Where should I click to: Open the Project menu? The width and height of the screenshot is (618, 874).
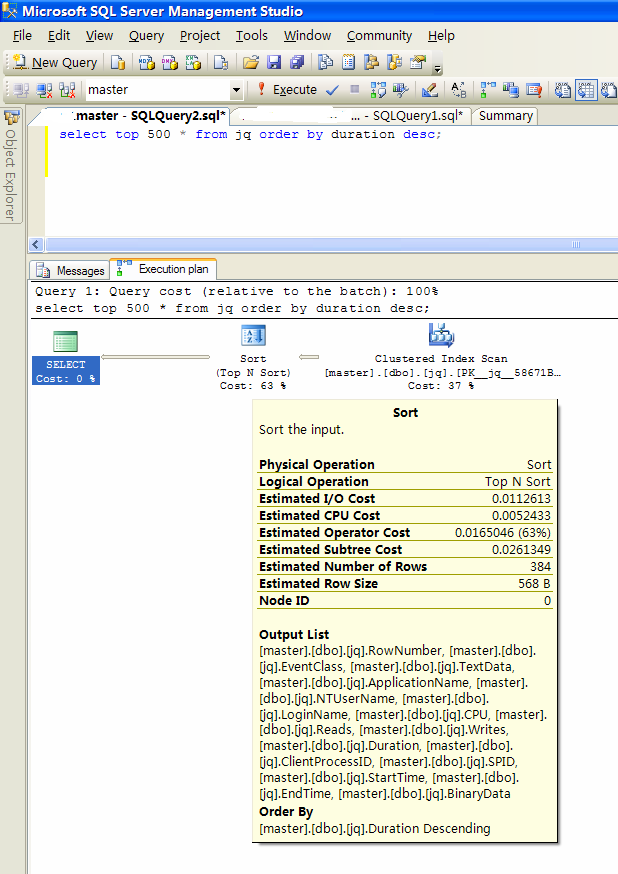(x=199, y=36)
